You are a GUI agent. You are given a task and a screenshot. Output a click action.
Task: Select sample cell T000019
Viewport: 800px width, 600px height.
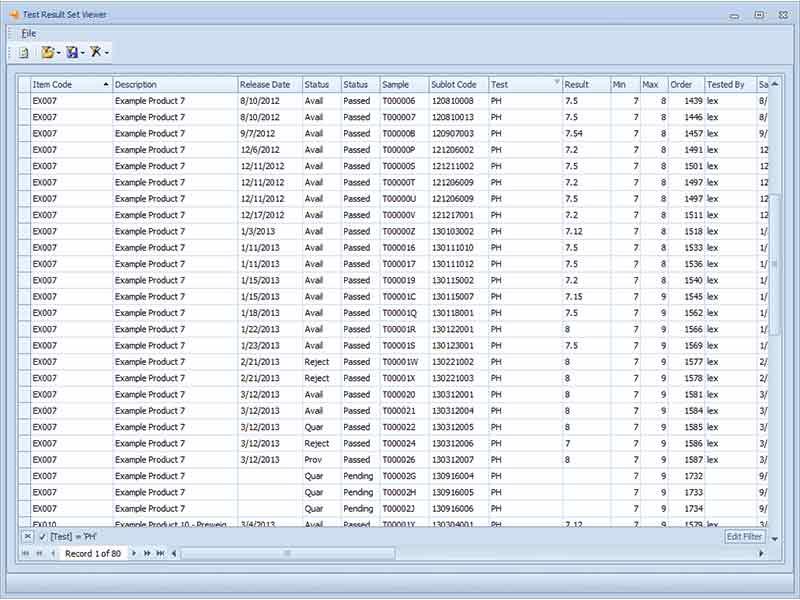(405, 281)
